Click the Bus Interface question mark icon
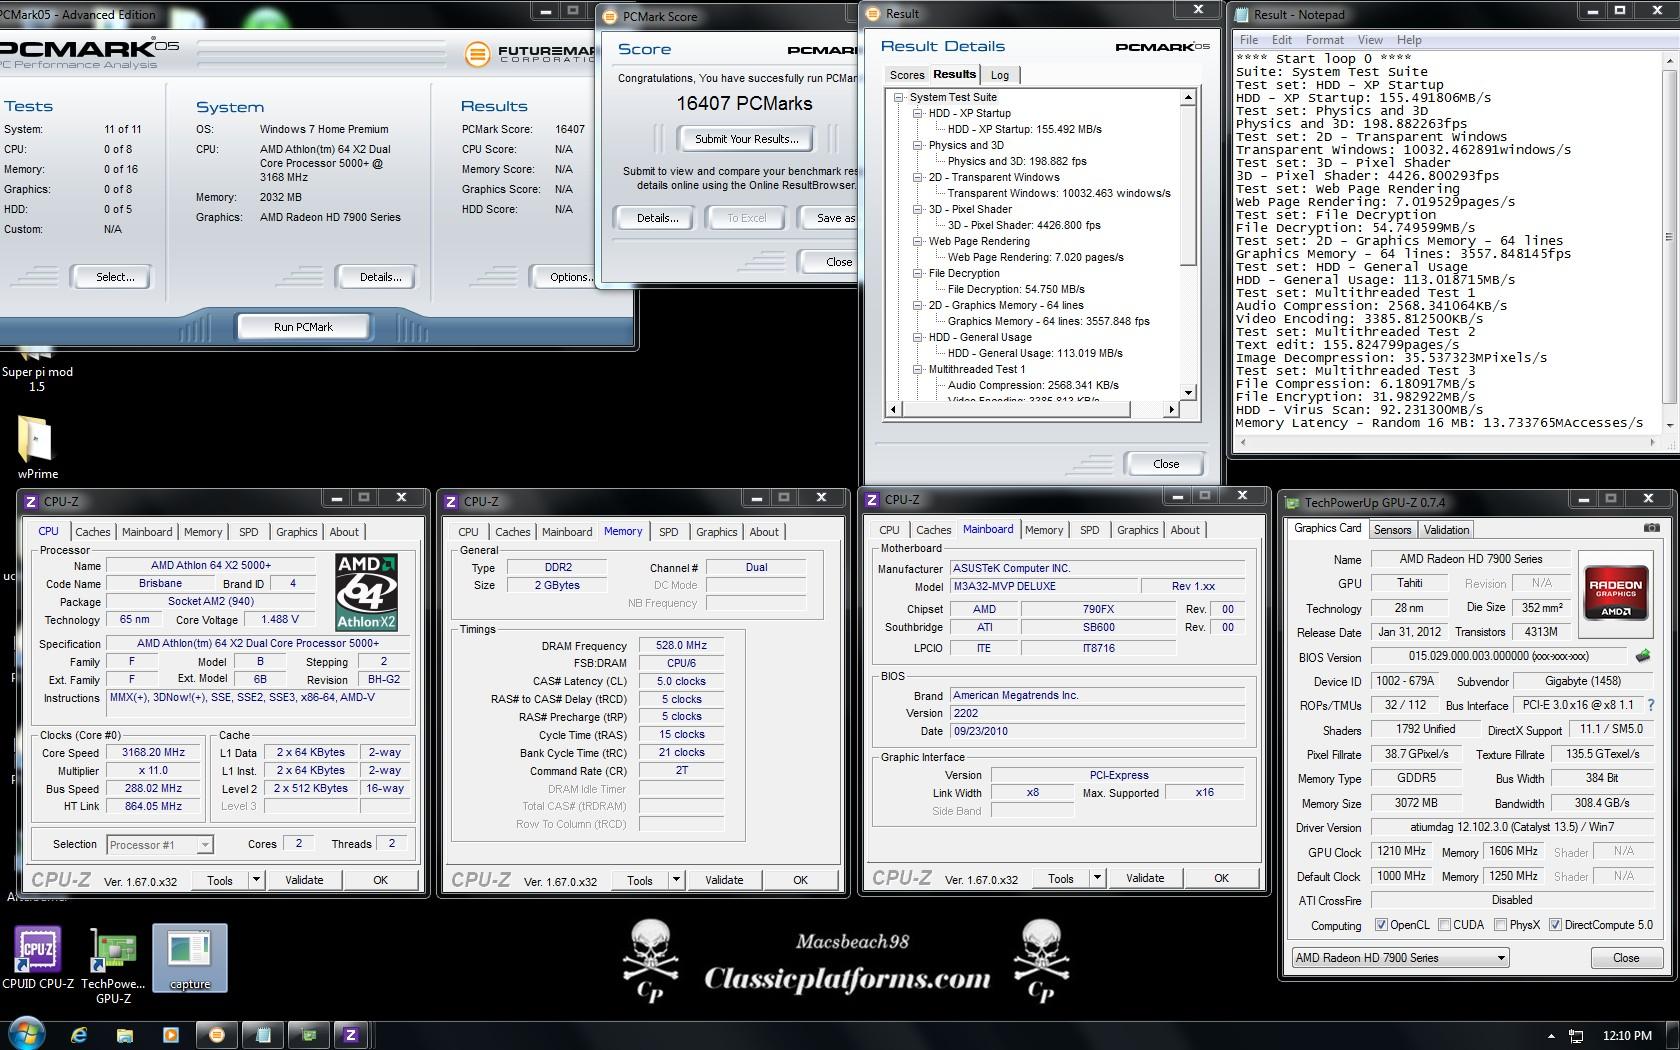Screen dimensions: 1680x1050 point(1651,705)
